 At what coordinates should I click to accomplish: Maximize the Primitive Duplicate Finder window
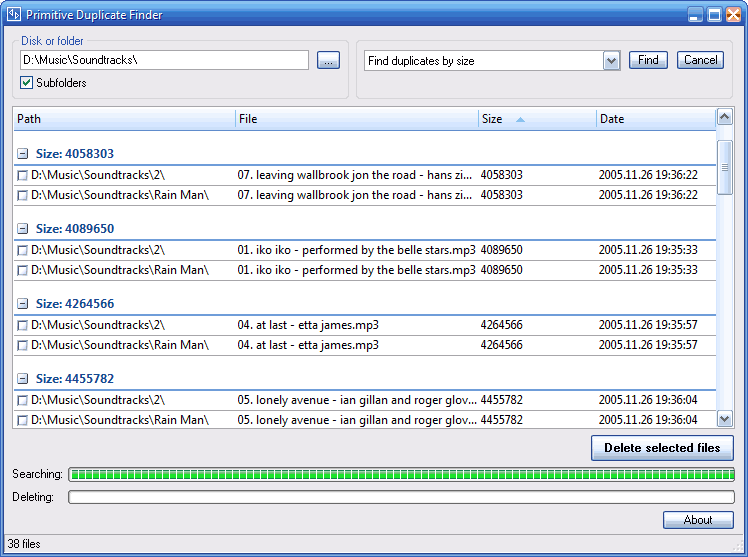coord(714,14)
